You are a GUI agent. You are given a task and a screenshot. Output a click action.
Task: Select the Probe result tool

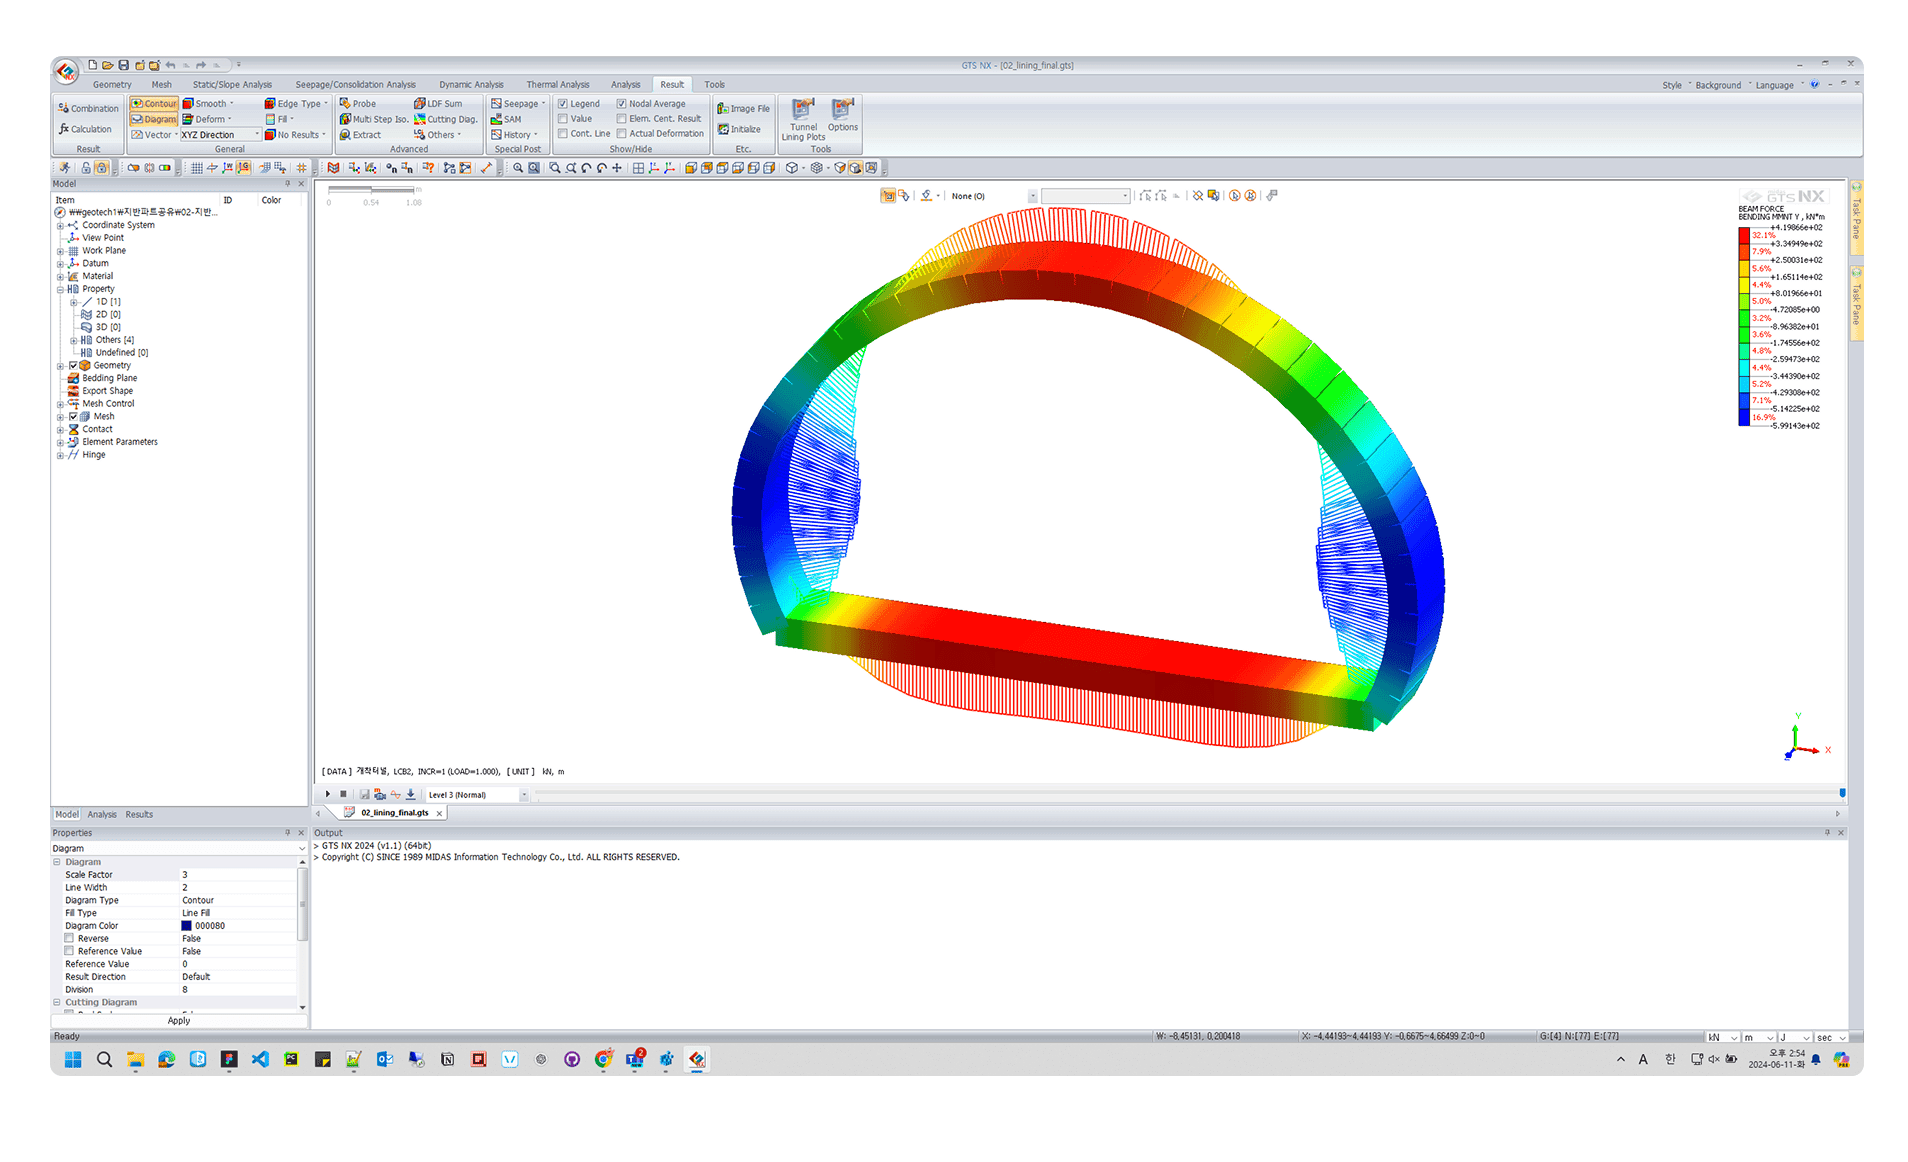[357, 104]
